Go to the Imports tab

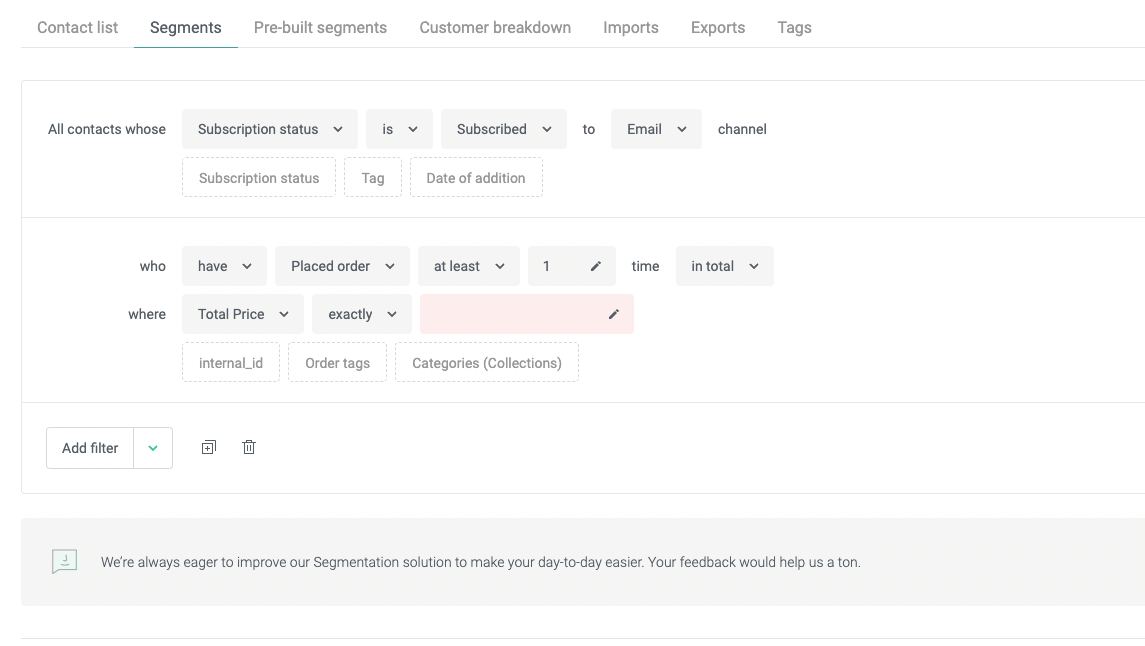(x=631, y=28)
